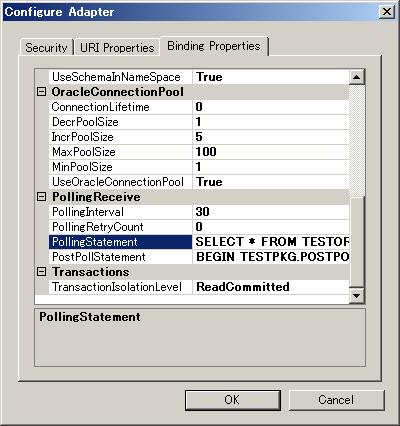Collapse the PollingReceive category
The width and height of the screenshot is (400, 426).
[x=41, y=197]
